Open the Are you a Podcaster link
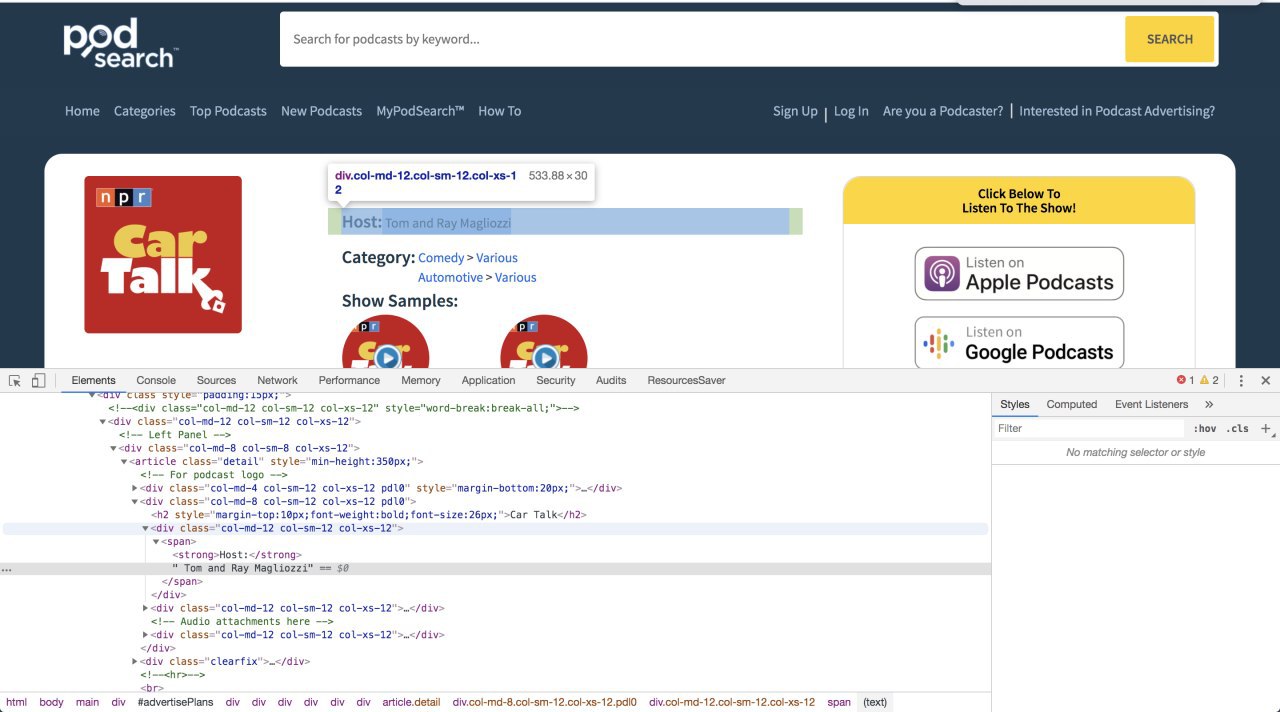This screenshot has height=712, width=1280. click(x=943, y=111)
